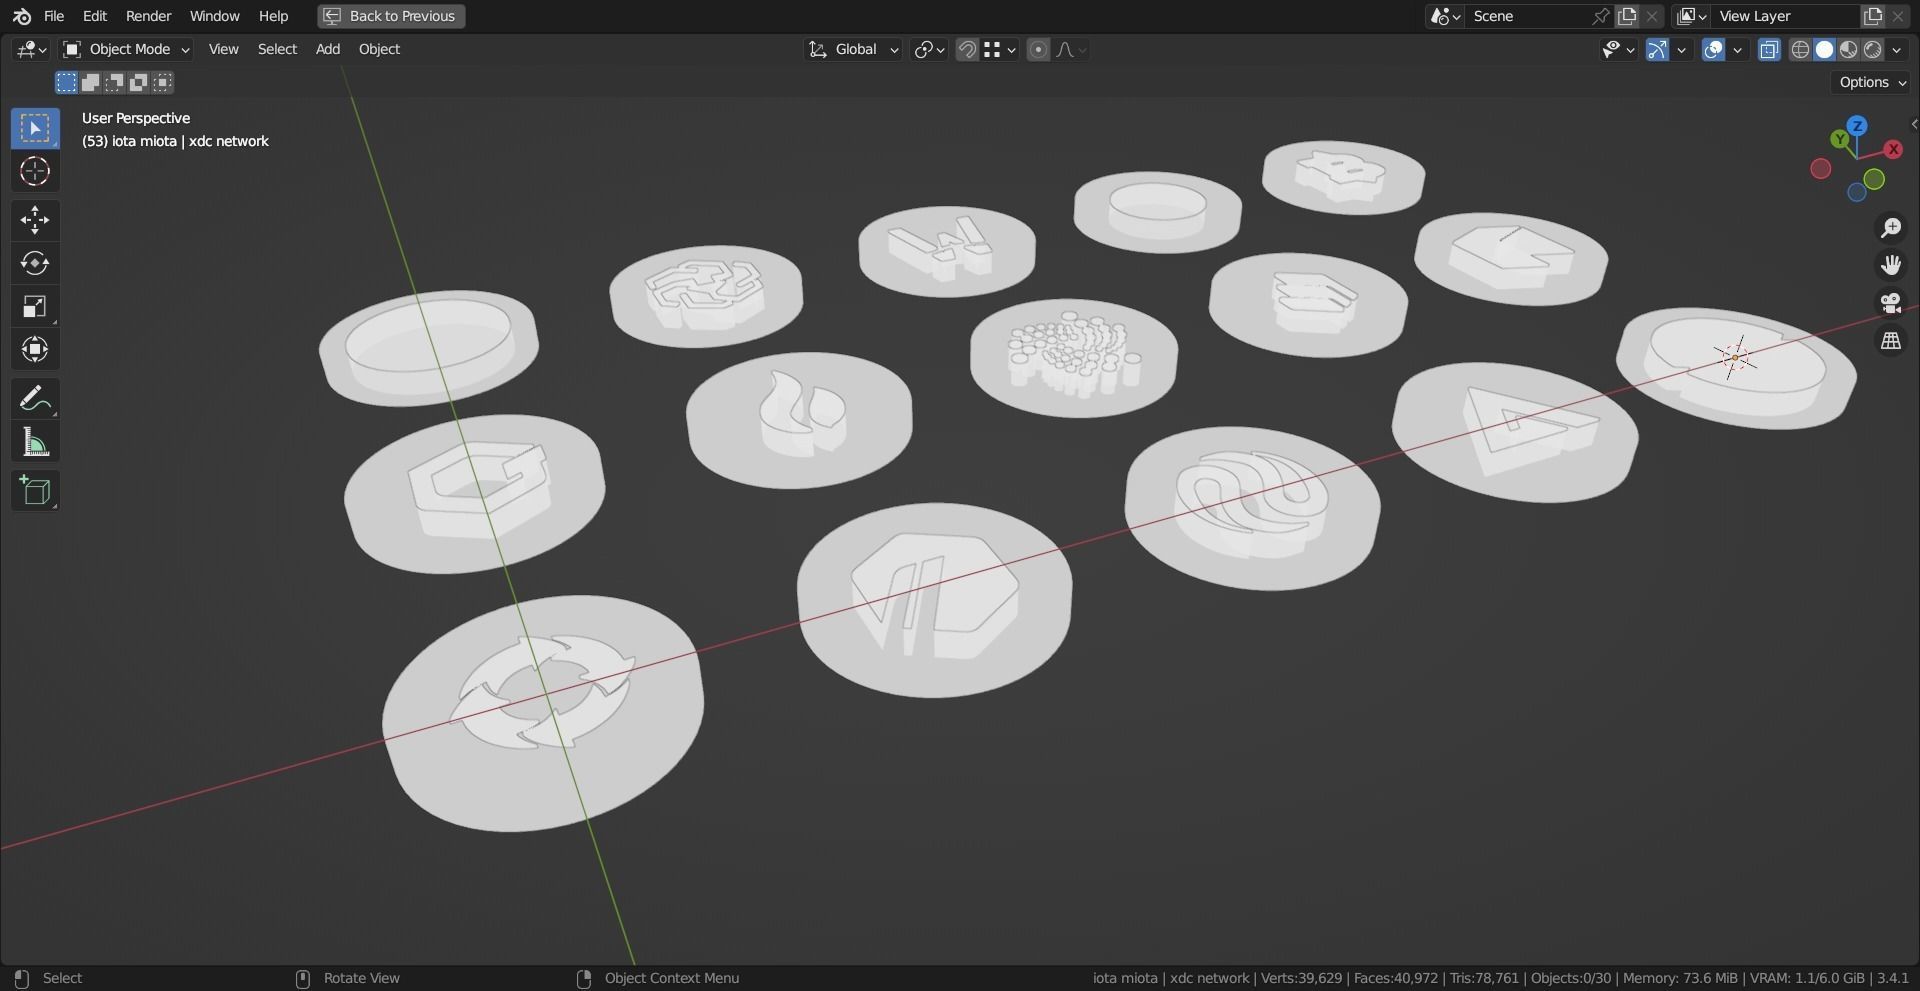Click the Pan view hand icon
This screenshot has width=1920, height=991.
pos(1891,265)
